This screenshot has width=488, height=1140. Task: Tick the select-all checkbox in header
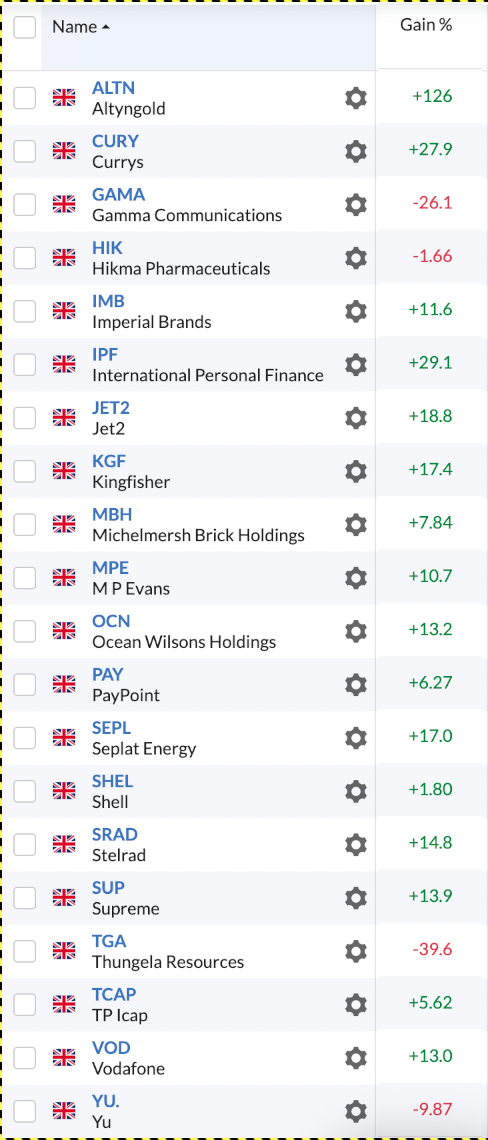tap(25, 28)
